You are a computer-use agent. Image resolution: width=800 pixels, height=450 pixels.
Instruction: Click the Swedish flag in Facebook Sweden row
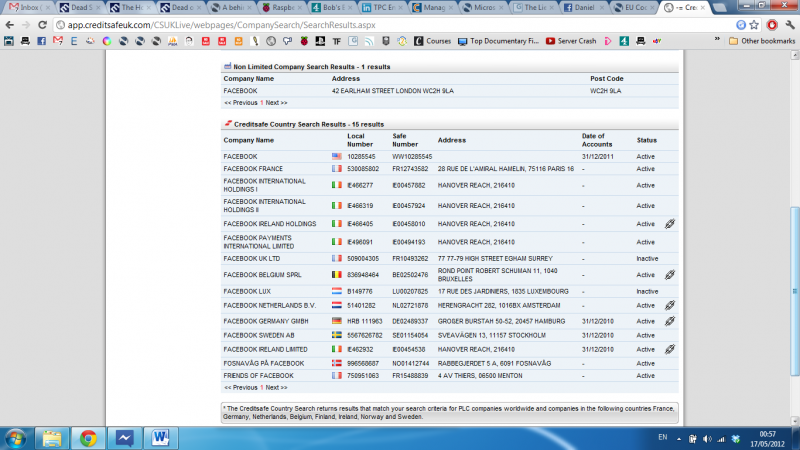click(337, 335)
